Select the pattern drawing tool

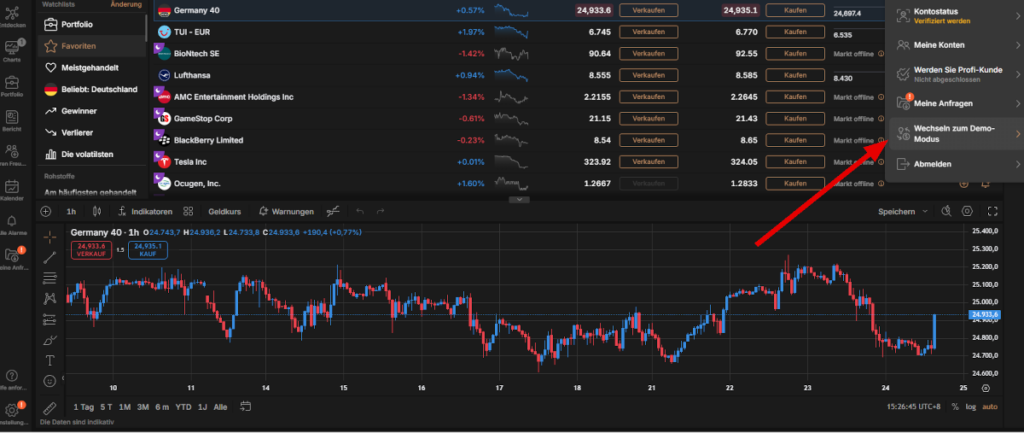[x=50, y=299]
